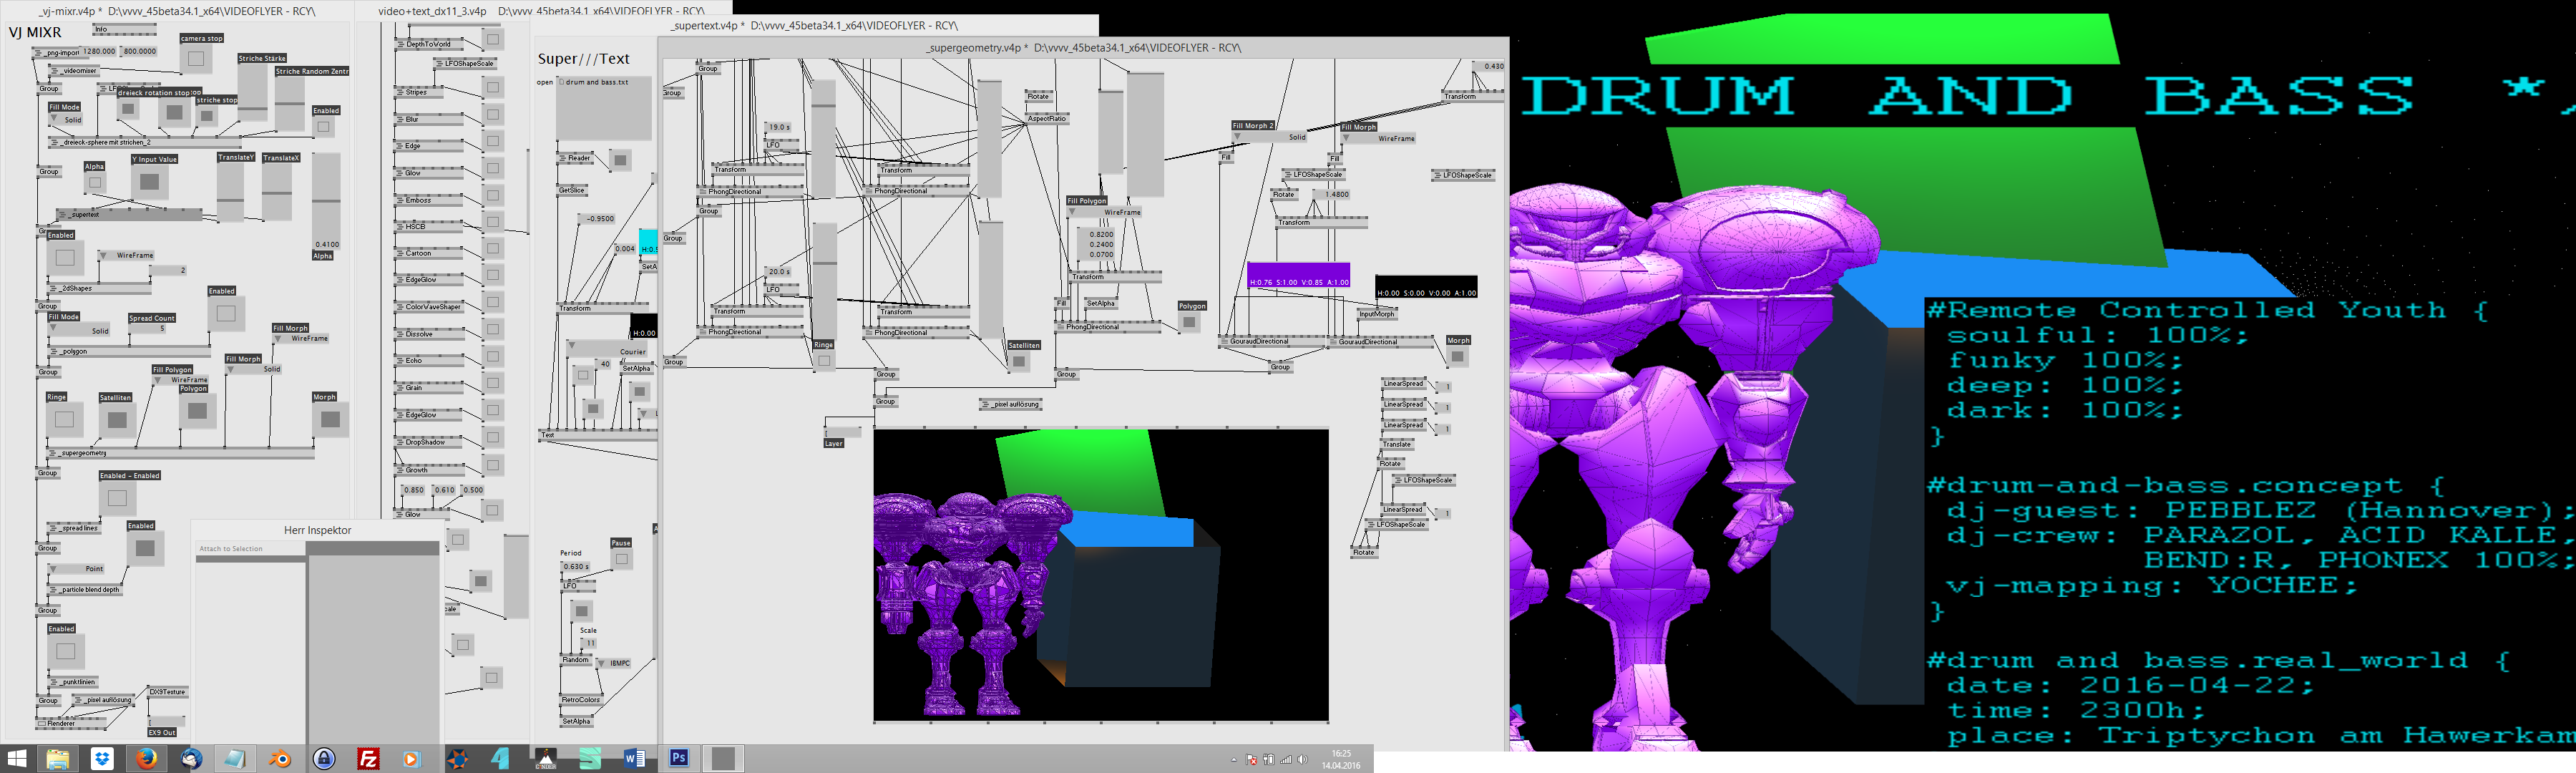Click the Attach to Selection button
This screenshot has width=2576, height=773.
pyautogui.click(x=231, y=548)
